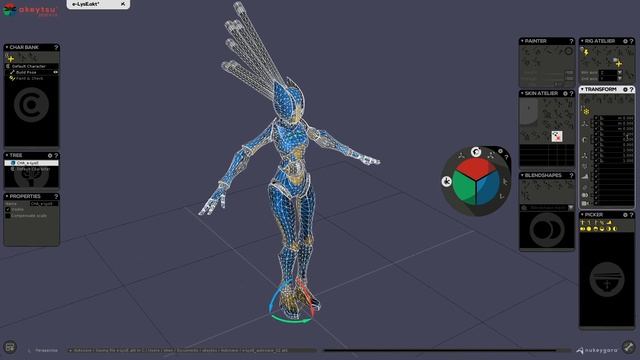Screen dimensions: 640x360
Task: Open Picker panel help question mark
Action: [631, 215]
